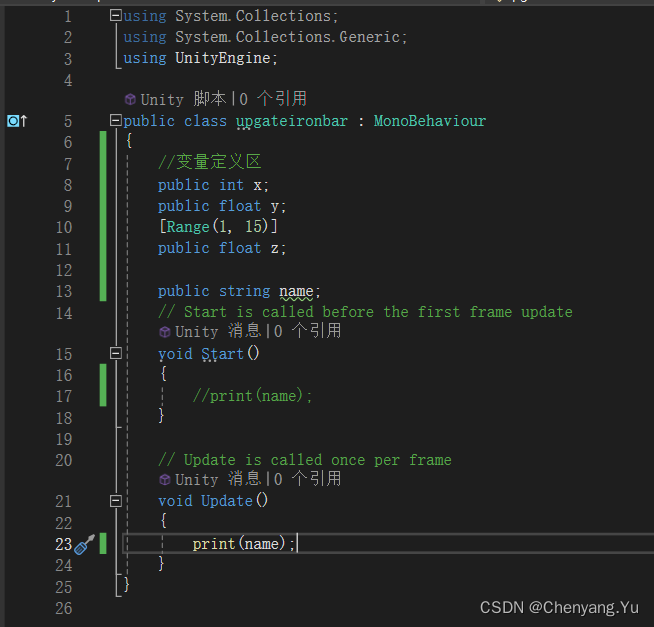This screenshot has width=654, height=627.
Task: Click the class name upgateironbar
Action: tap(292, 121)
